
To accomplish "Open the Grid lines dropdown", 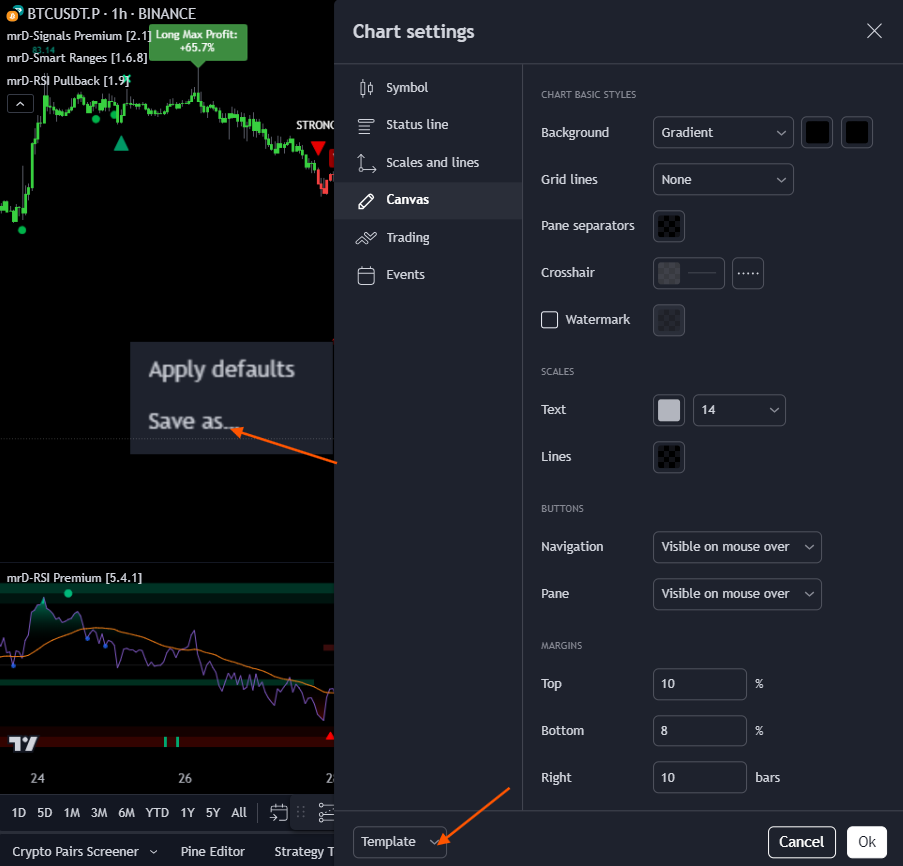I will coord(723,180).
